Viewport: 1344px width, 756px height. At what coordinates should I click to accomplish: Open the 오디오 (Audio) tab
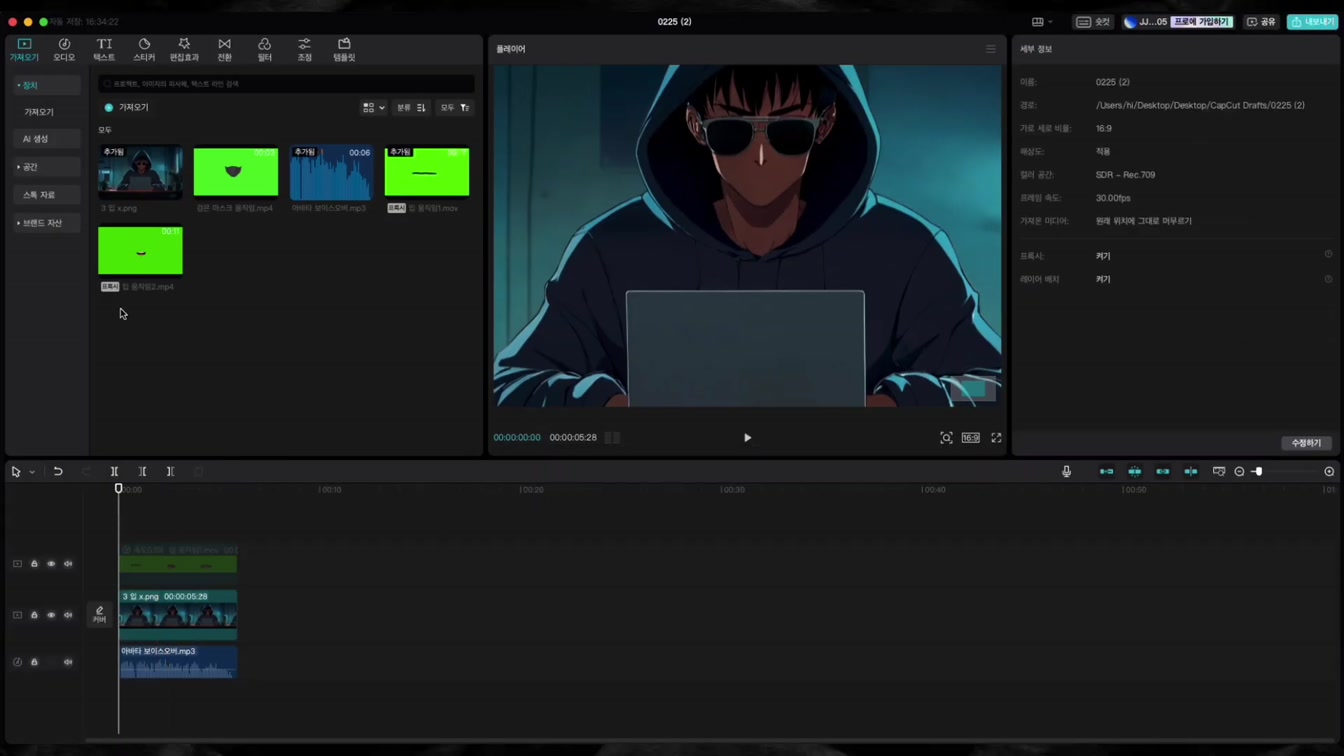(64, 49)
